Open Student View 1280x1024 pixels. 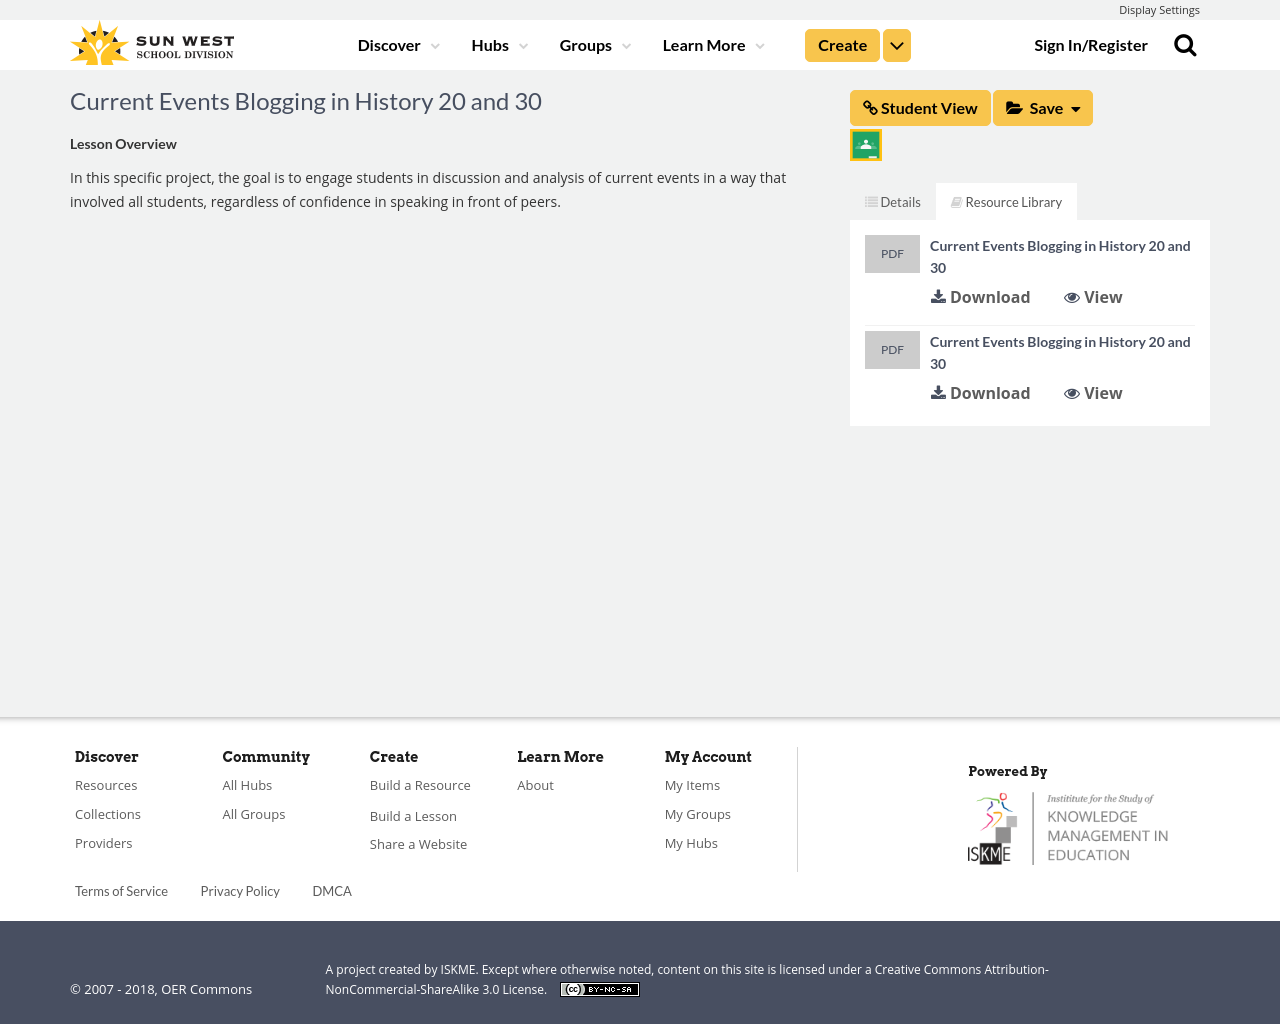pos(920,108)
